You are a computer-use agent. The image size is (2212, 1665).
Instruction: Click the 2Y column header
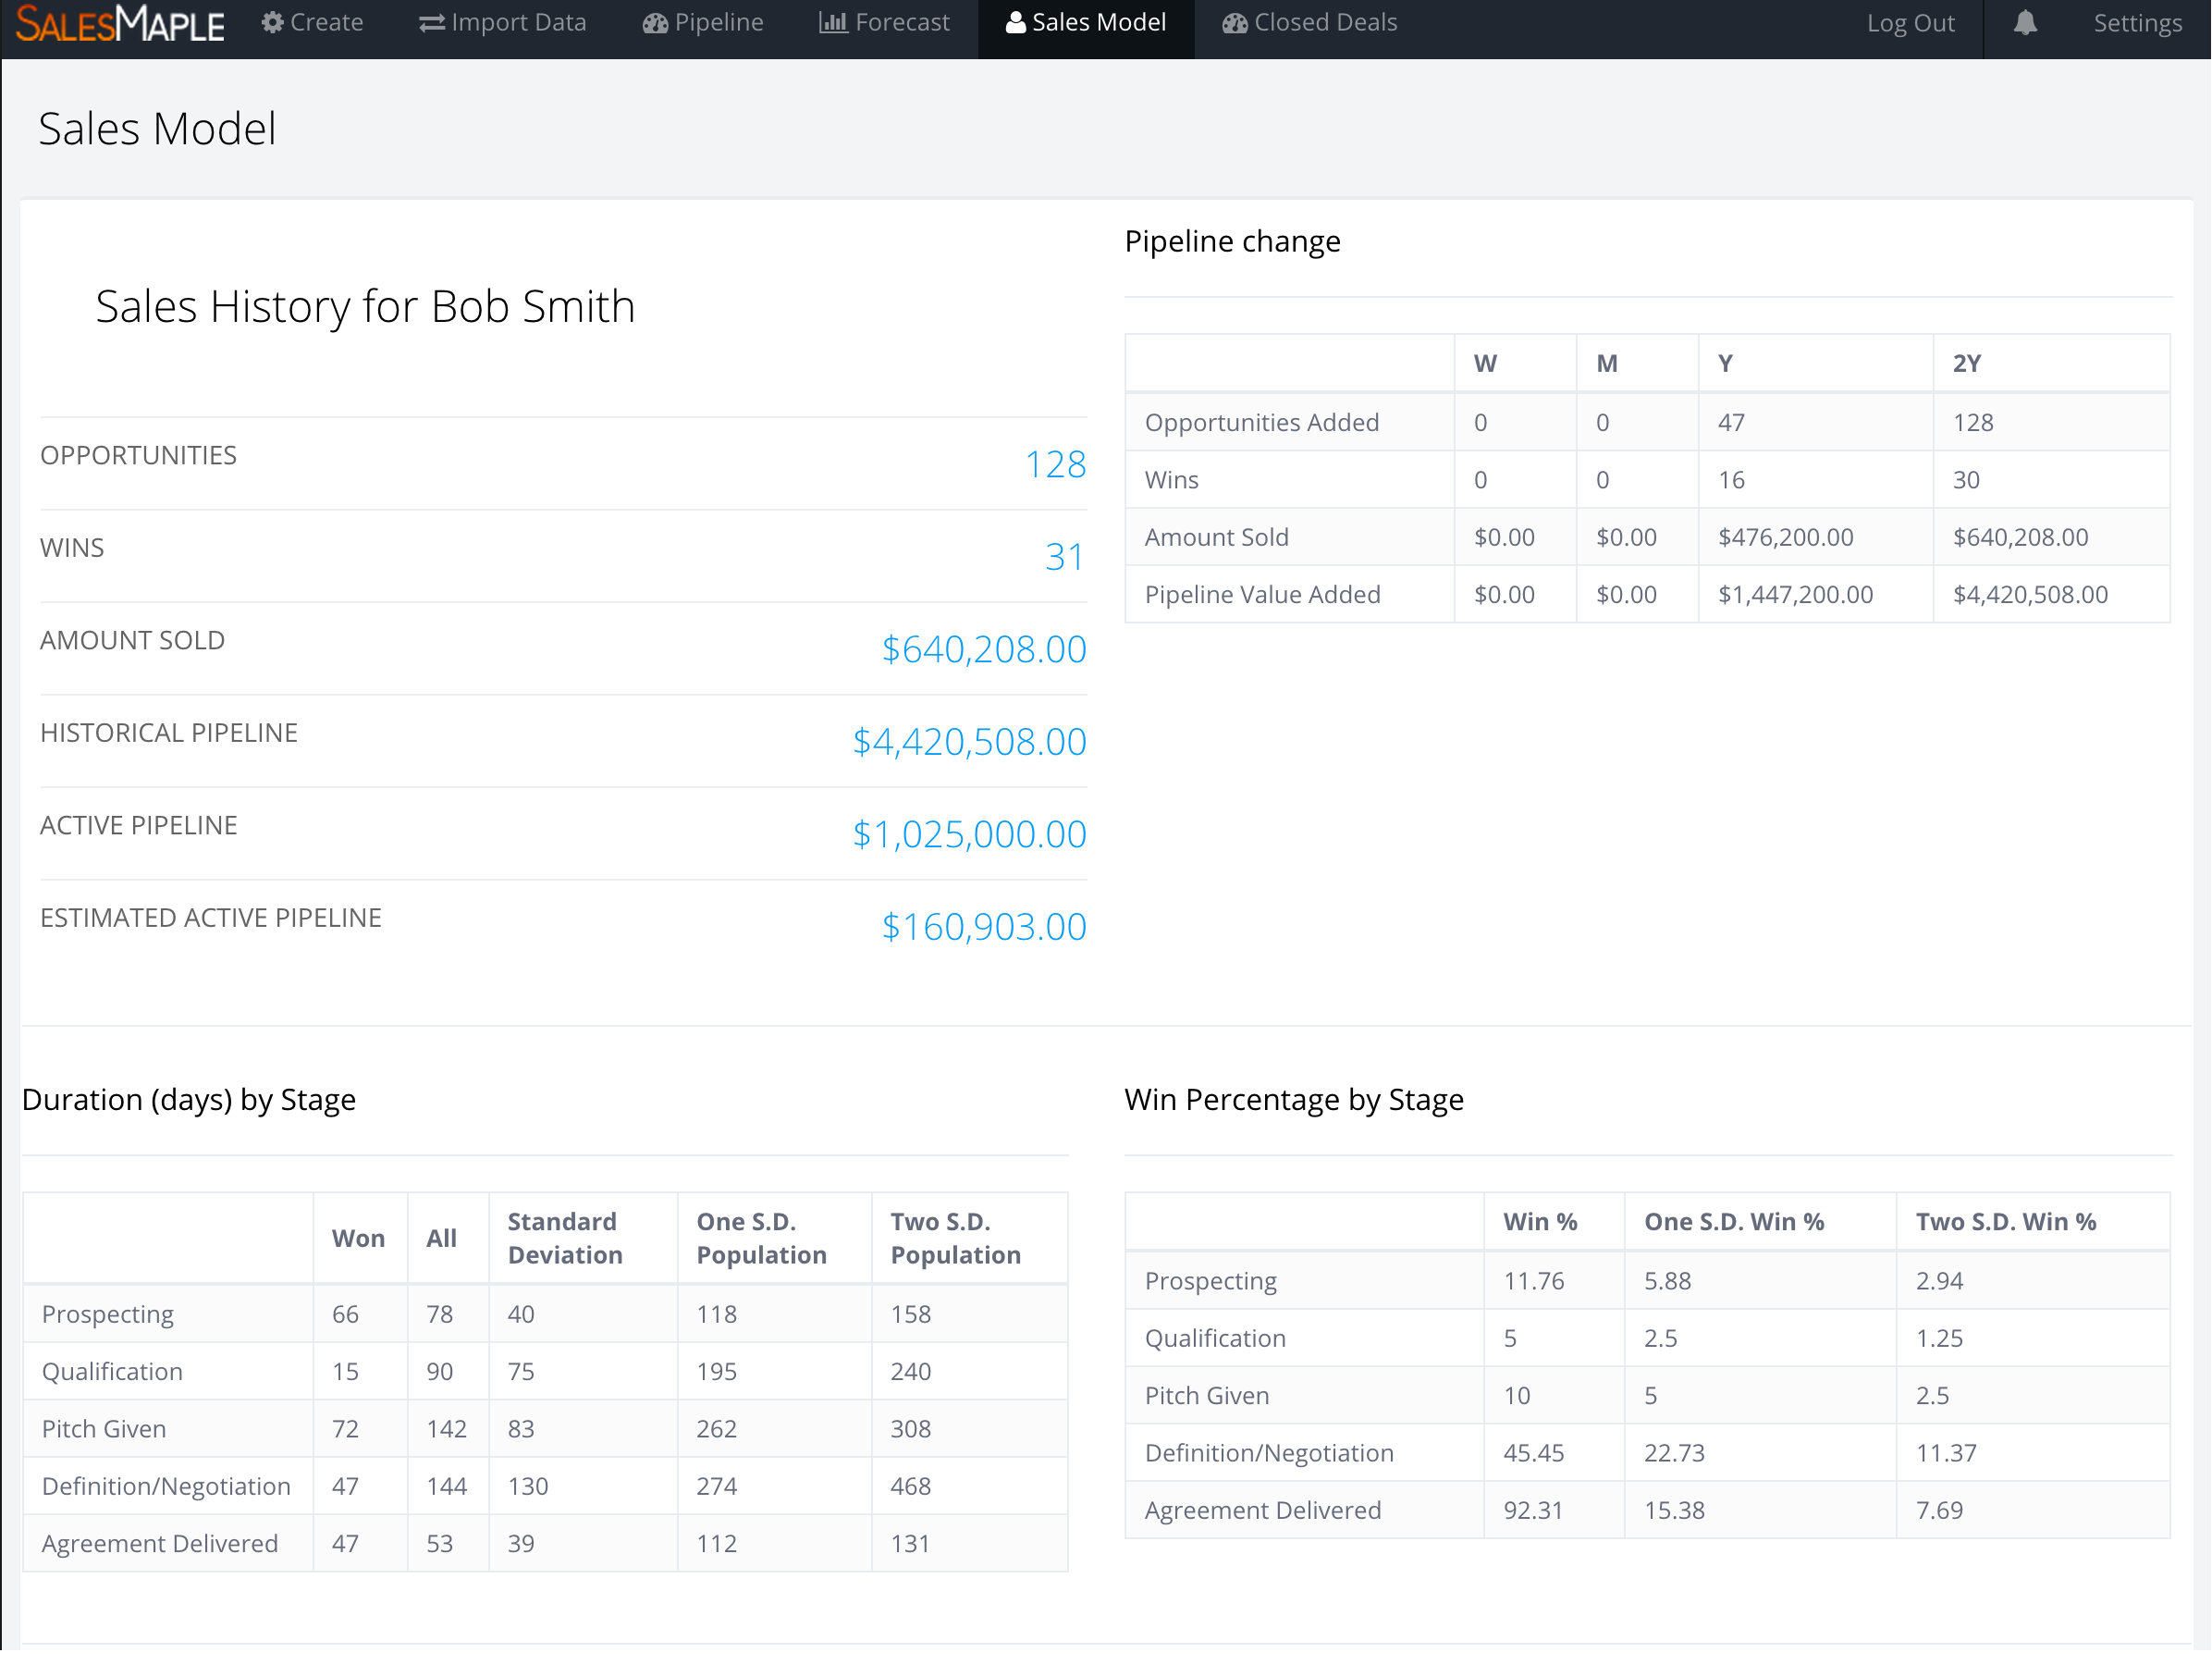(1966, 363)
